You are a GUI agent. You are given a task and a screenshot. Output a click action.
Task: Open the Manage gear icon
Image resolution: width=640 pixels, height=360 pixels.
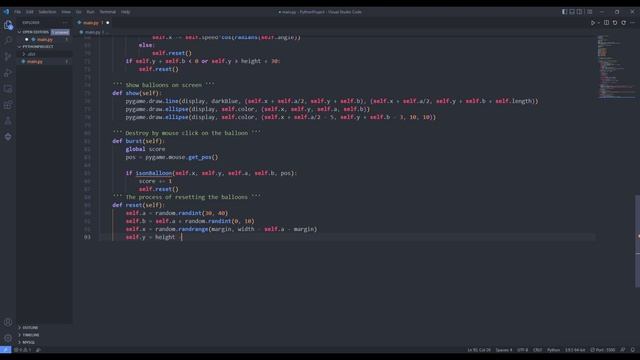pos(8,338)
